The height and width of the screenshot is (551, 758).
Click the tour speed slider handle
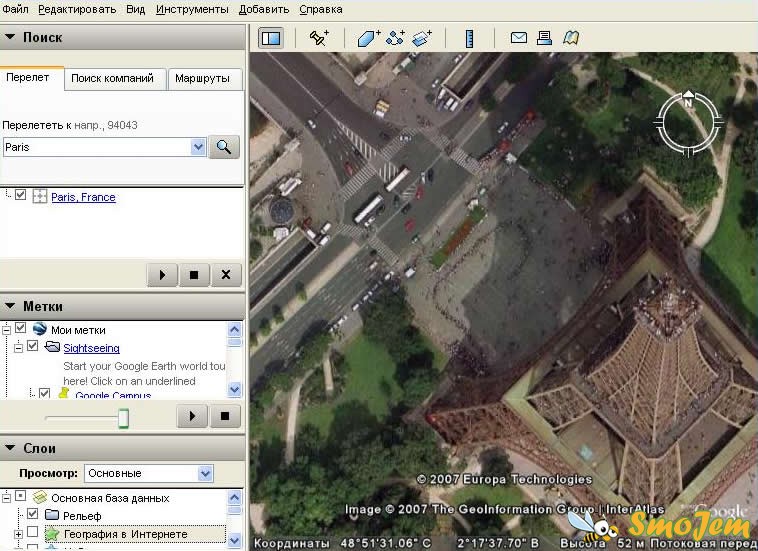coord(124,418)
